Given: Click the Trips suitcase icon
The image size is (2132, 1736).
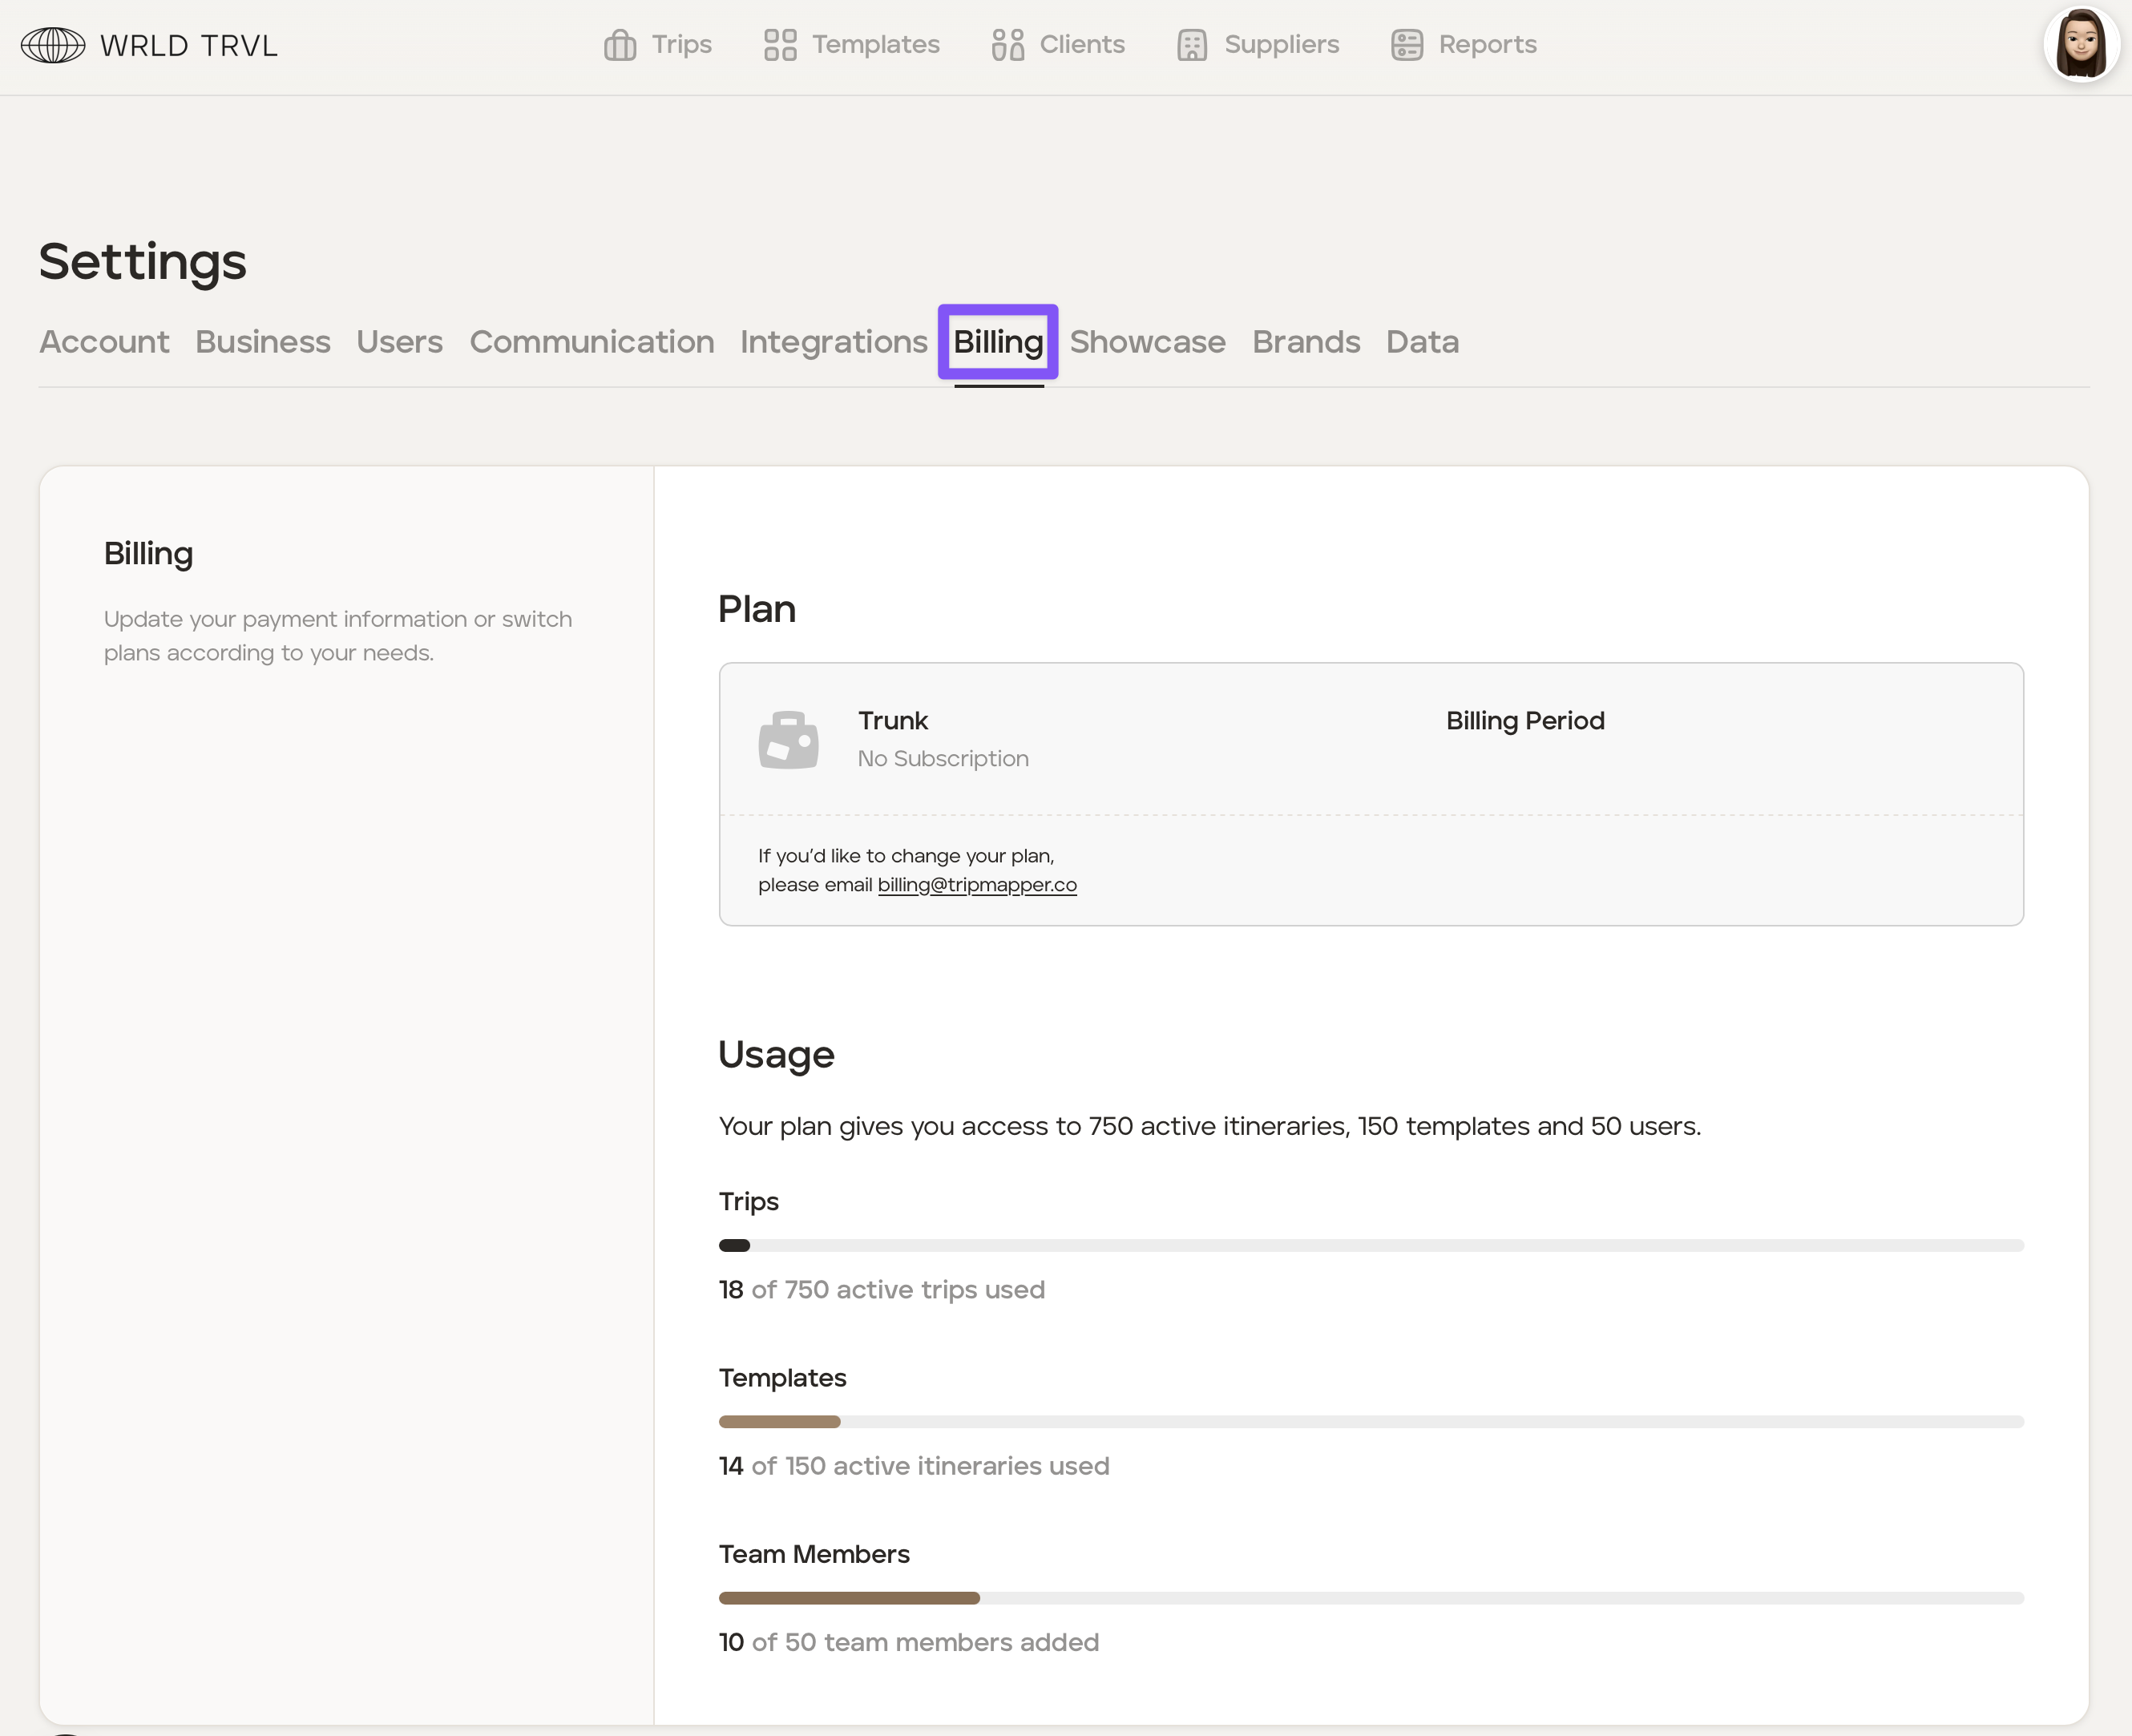Looking at the screenshot, I should tap(620, 45).
